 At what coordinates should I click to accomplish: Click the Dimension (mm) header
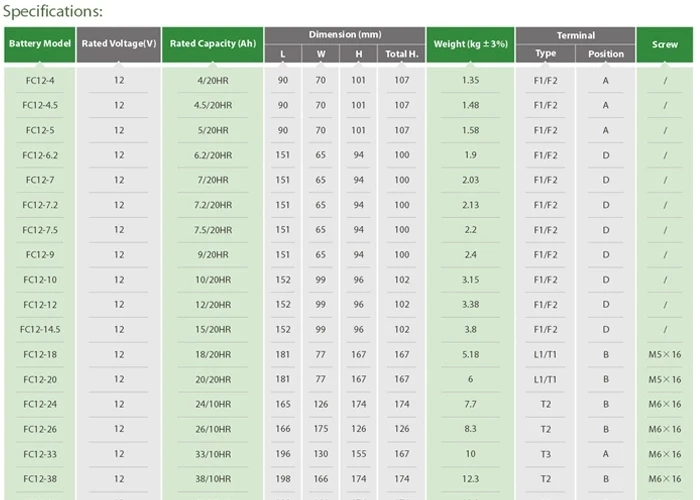pyautogui.click(x=345, y=35)
